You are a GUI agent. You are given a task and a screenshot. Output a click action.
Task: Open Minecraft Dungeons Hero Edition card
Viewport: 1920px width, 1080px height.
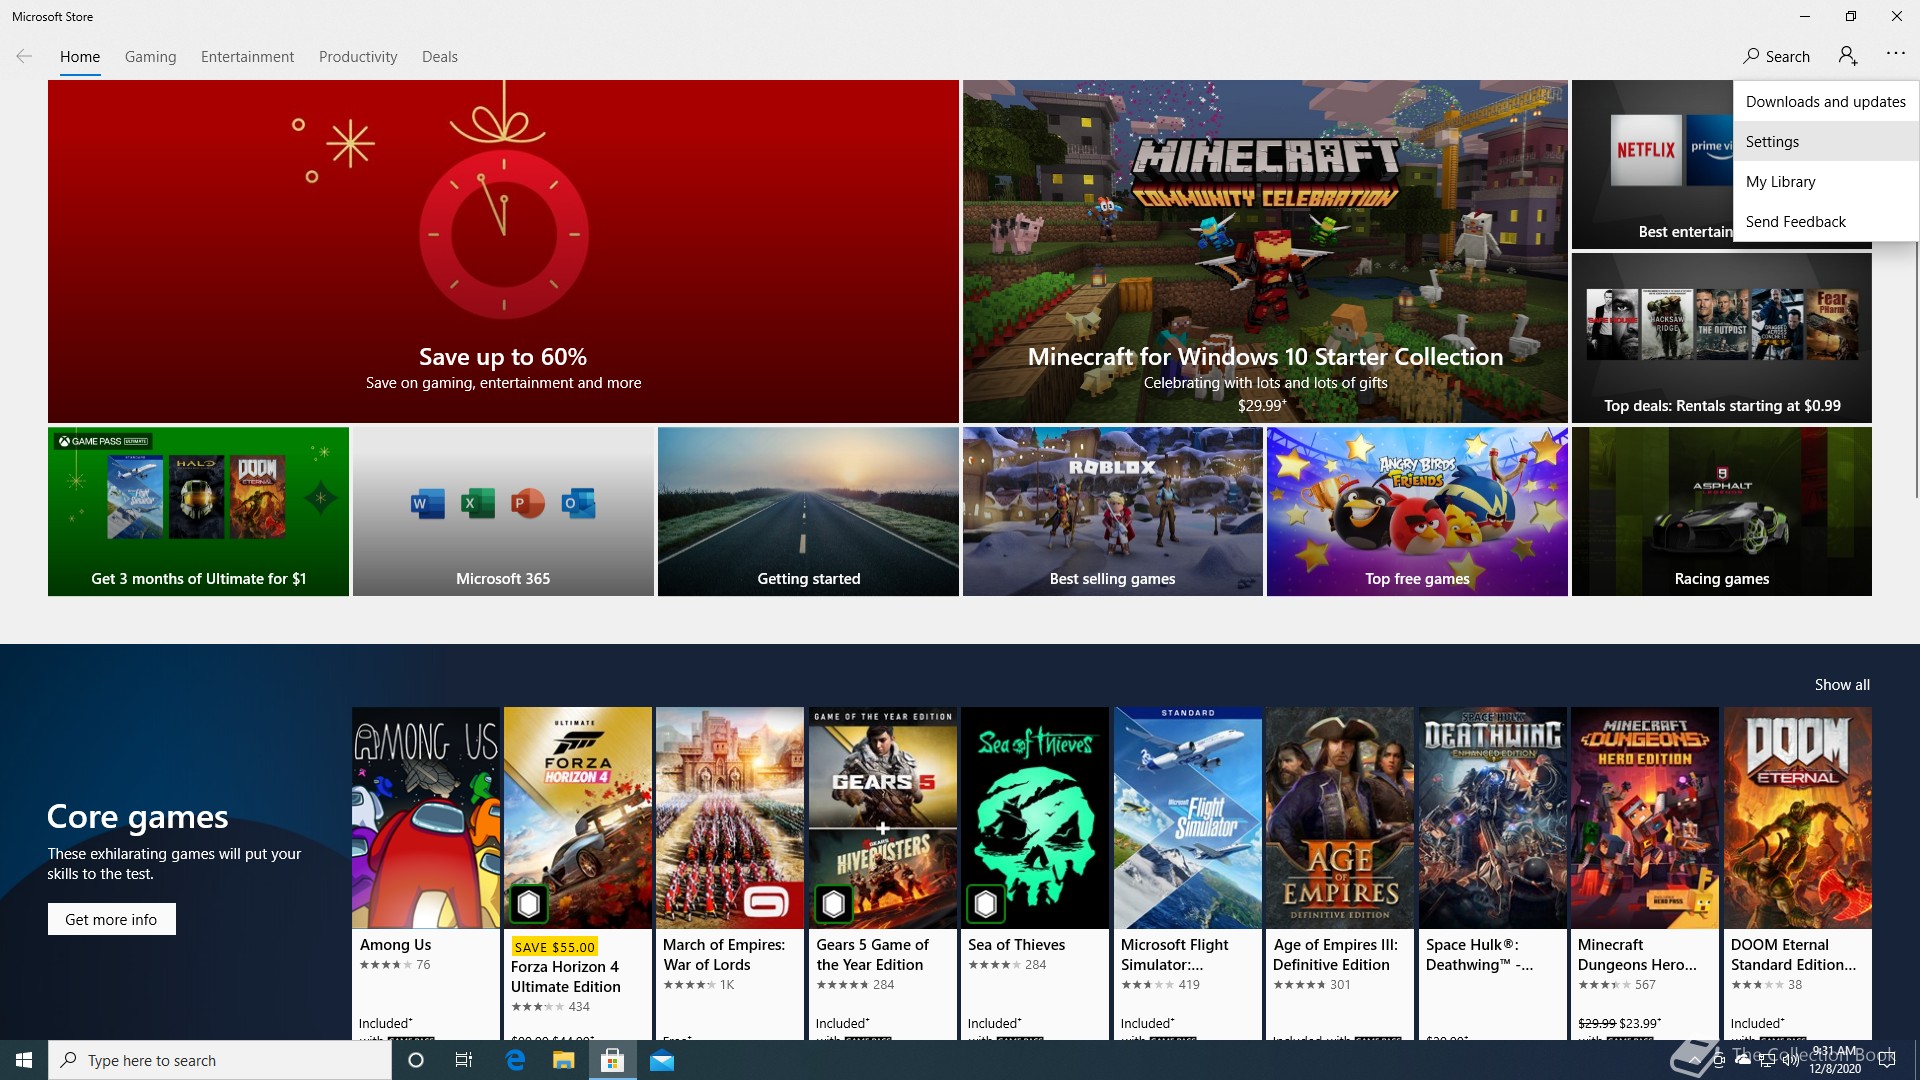1644,873
